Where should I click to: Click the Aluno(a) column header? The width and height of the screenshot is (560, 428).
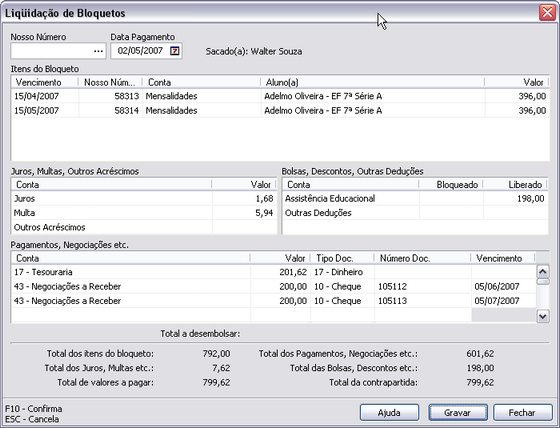pos(372,83)
